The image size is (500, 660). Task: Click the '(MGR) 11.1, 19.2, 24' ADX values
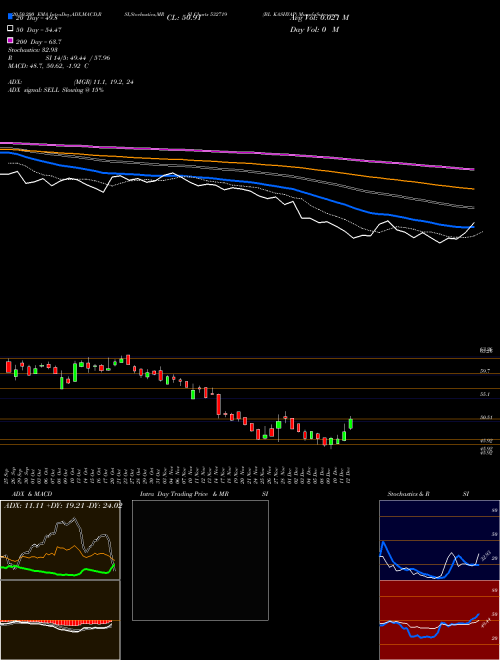pyautogui.click(x=104, y=82)
